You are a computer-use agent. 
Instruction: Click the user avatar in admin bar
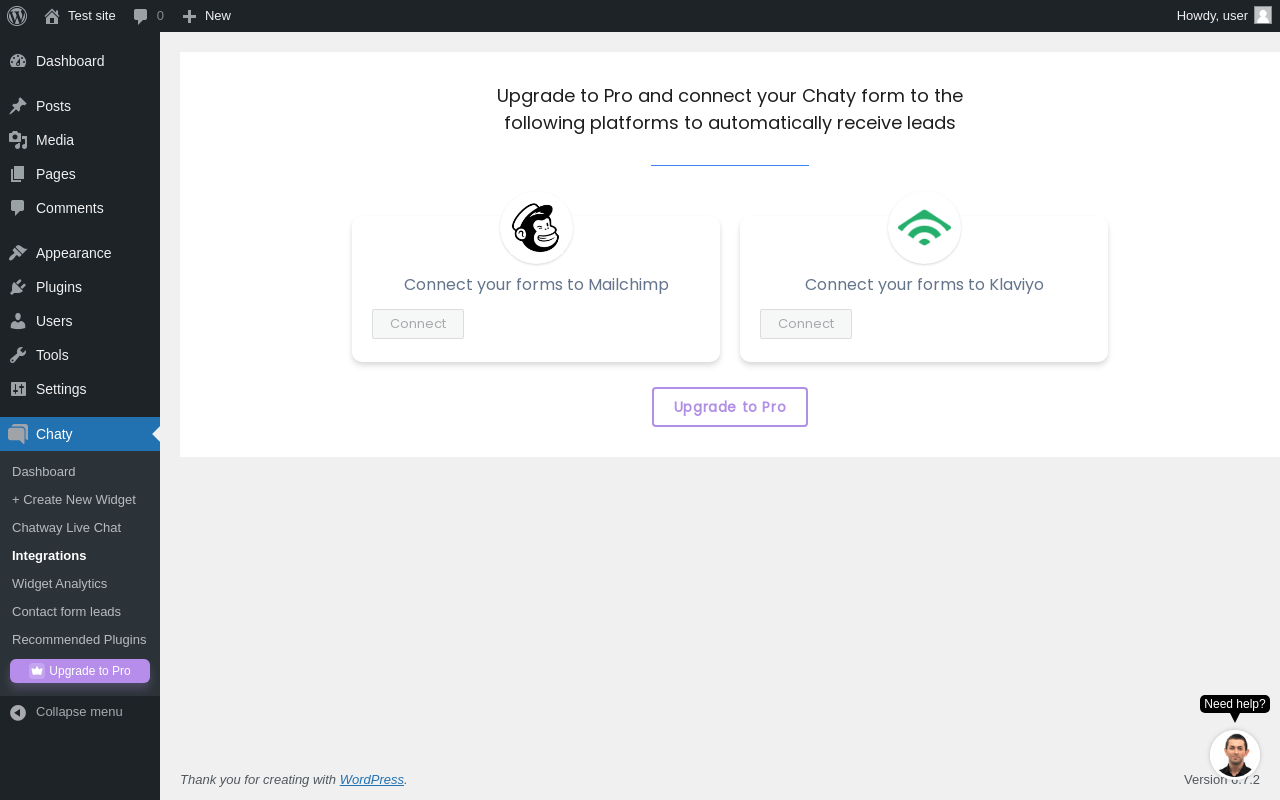[1262, 15]
